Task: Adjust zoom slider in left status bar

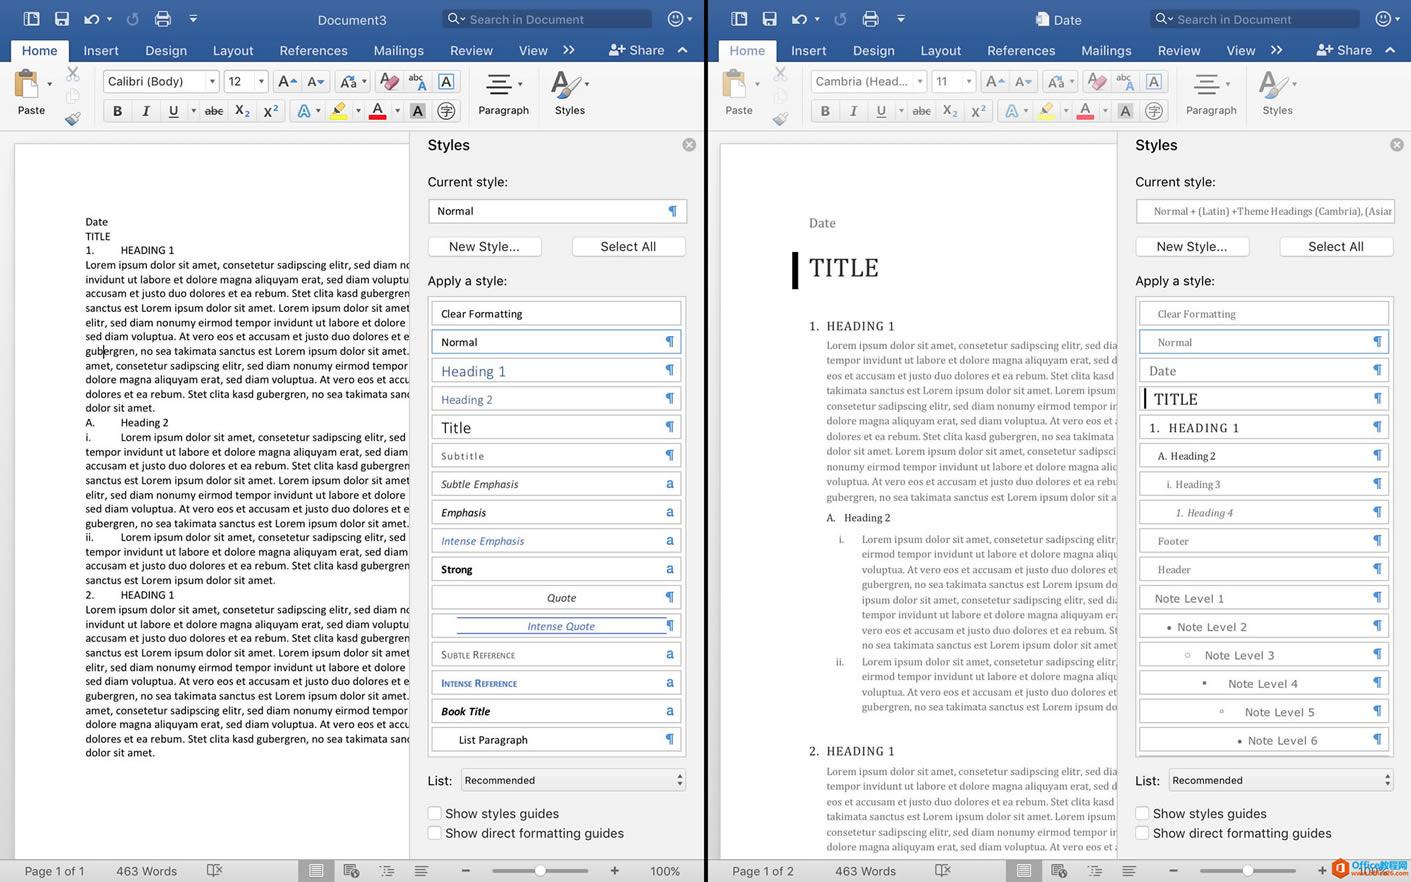Action: click(540, 871)
